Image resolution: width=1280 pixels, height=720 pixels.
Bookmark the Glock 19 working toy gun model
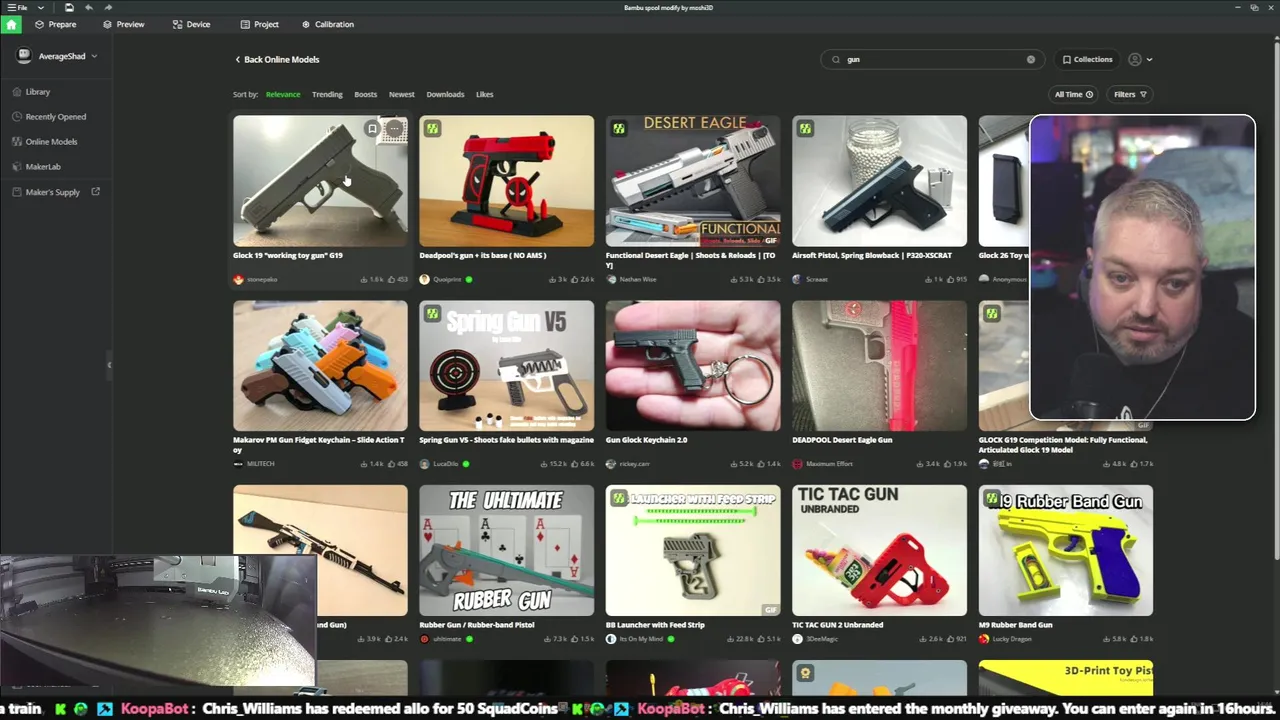(x=372, y=128)
